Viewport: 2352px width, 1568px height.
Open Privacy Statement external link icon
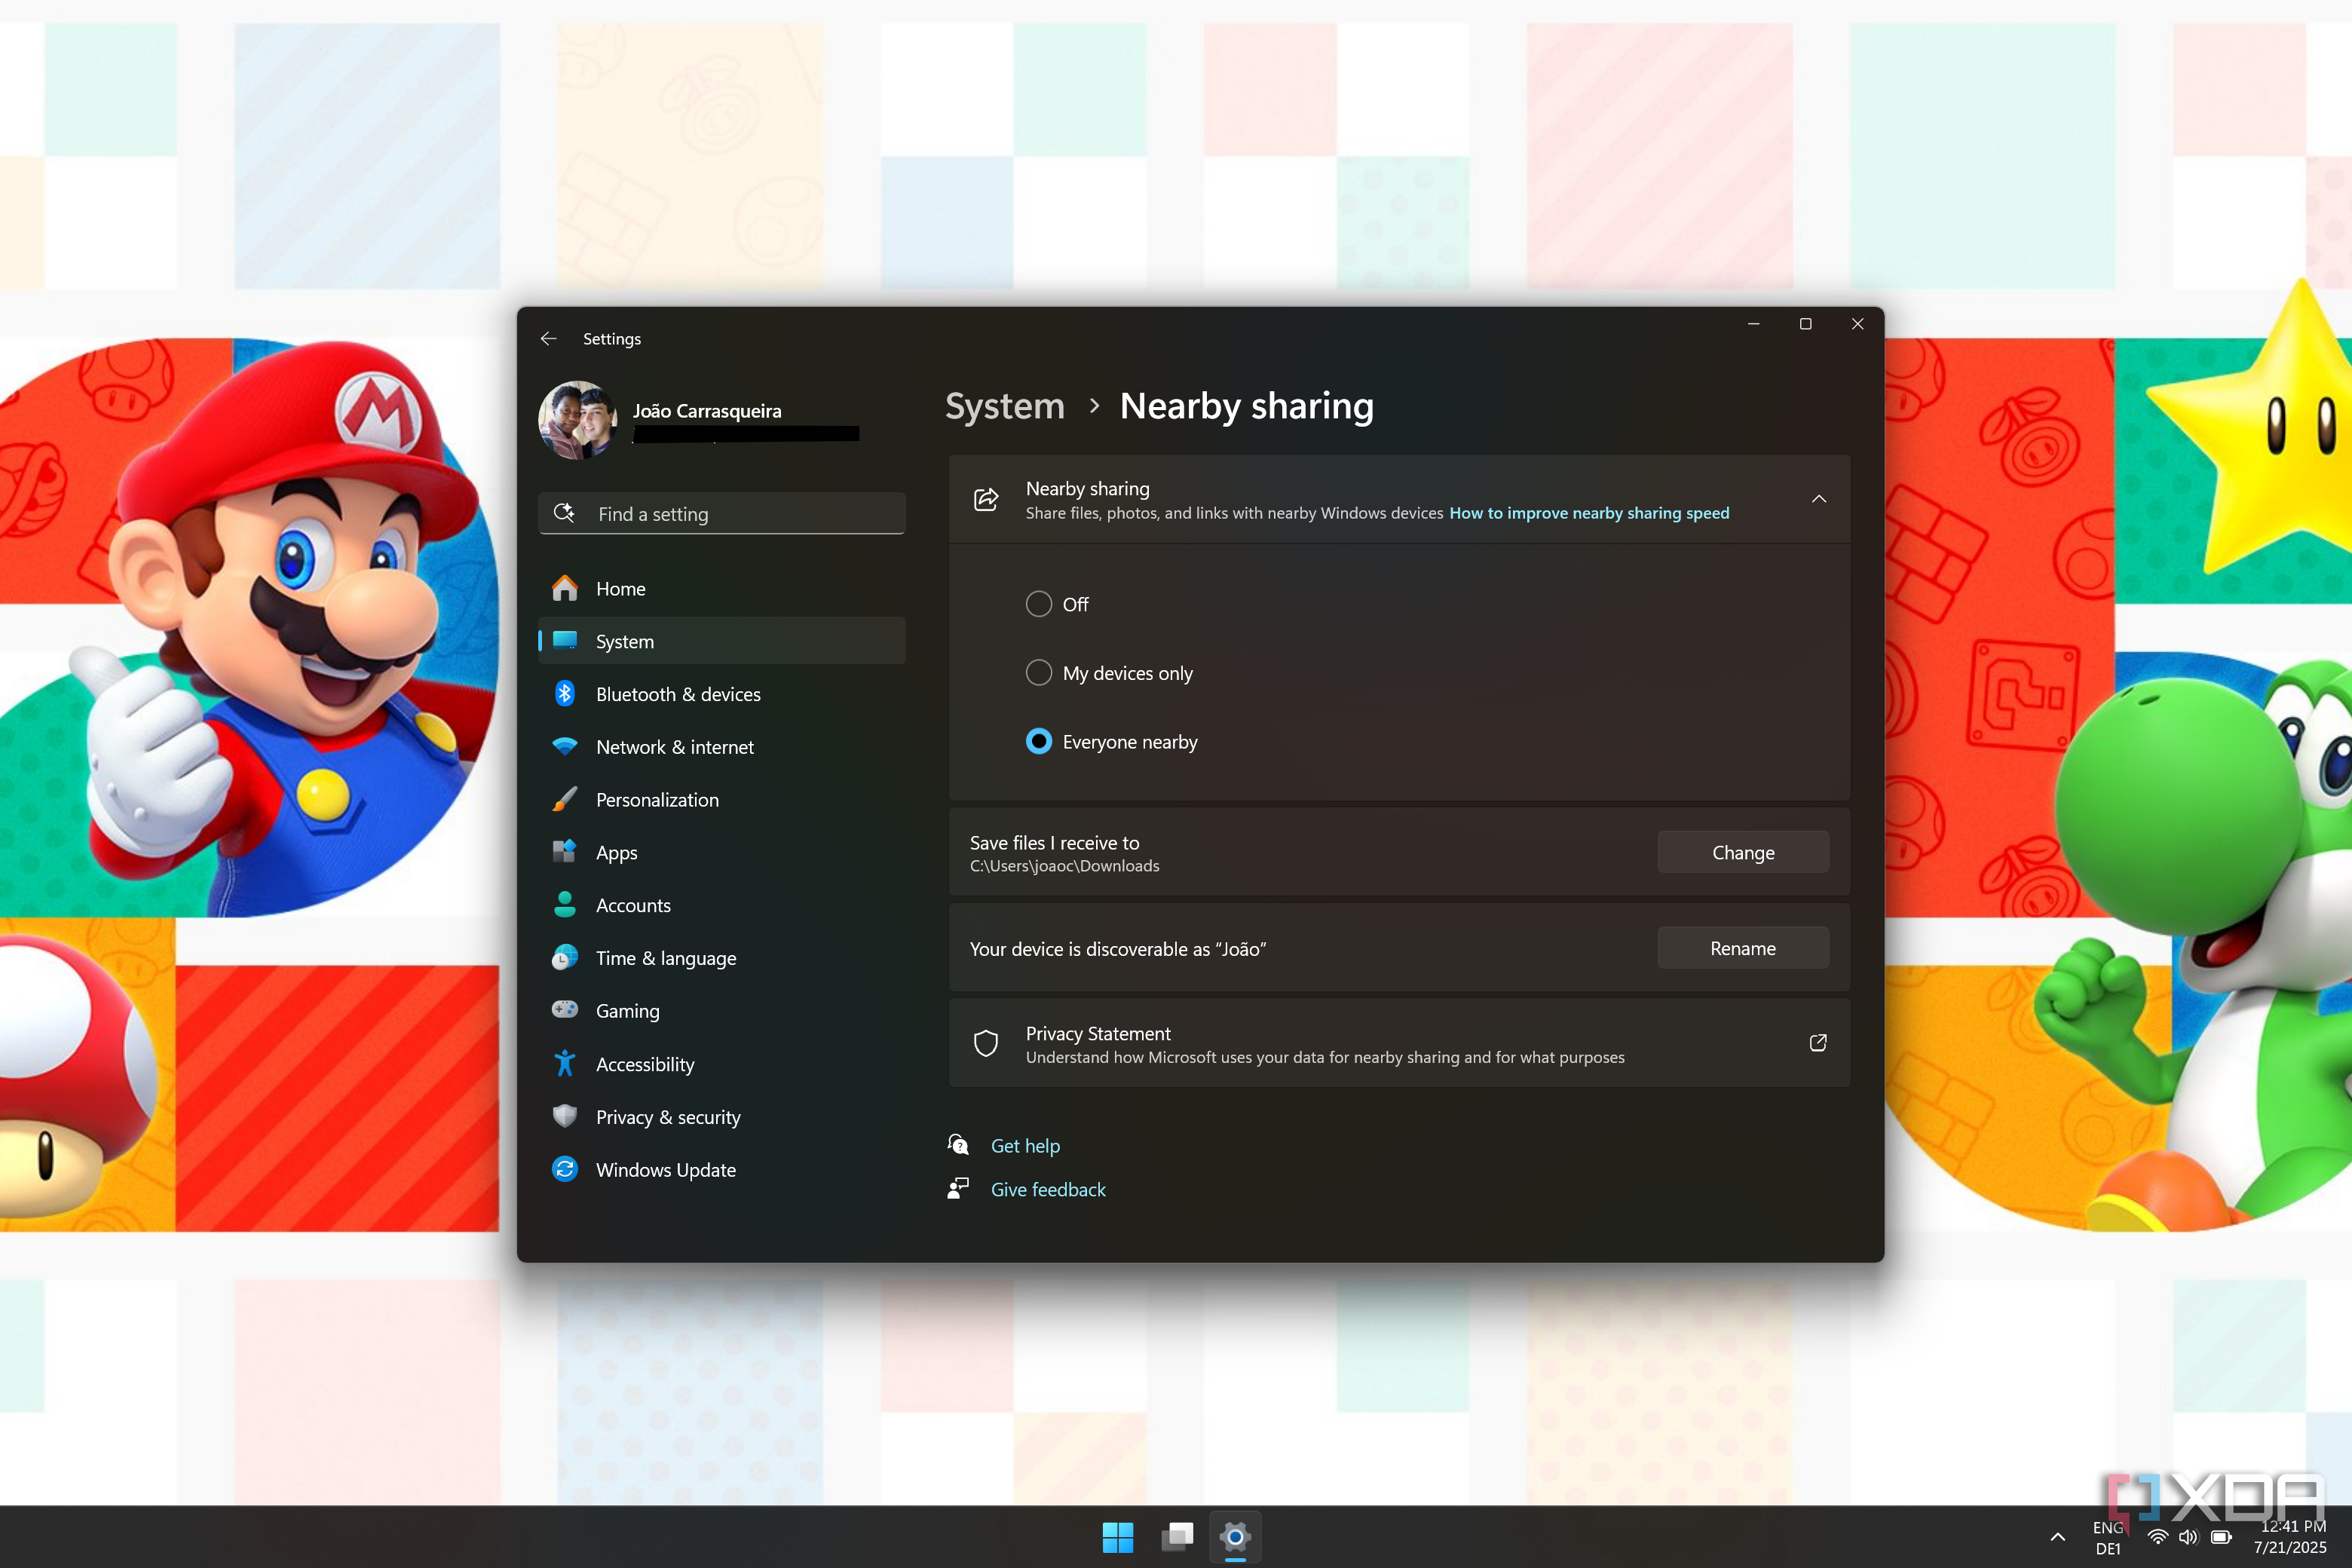pyautogui.click(x=1818, y=1043)
